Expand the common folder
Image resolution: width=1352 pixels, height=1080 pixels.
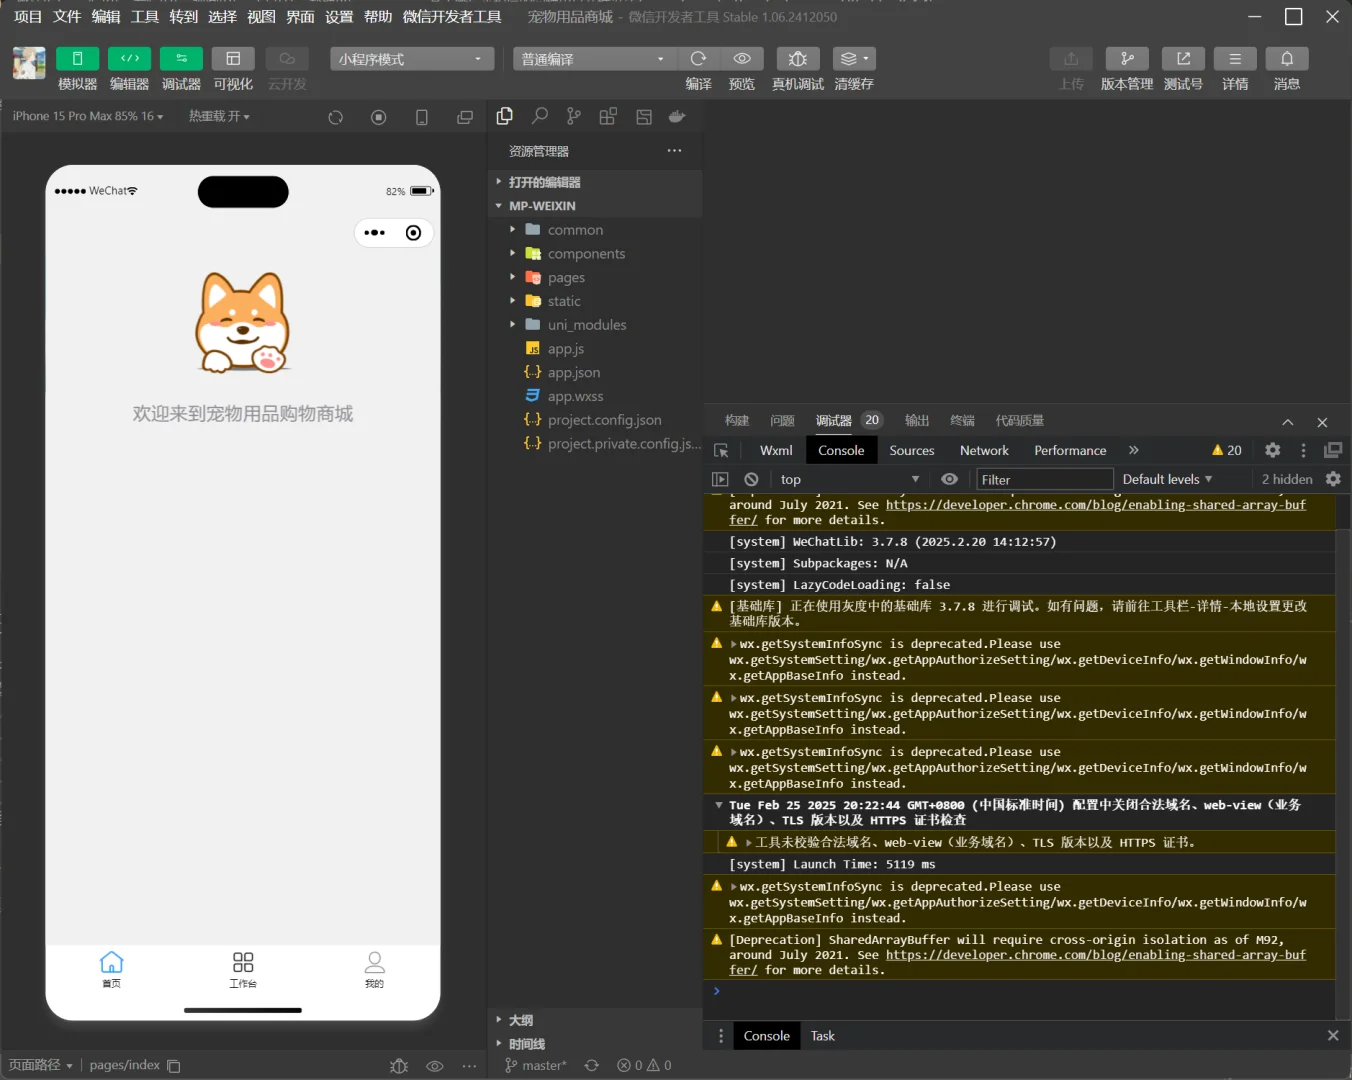[x=595, y=230]
